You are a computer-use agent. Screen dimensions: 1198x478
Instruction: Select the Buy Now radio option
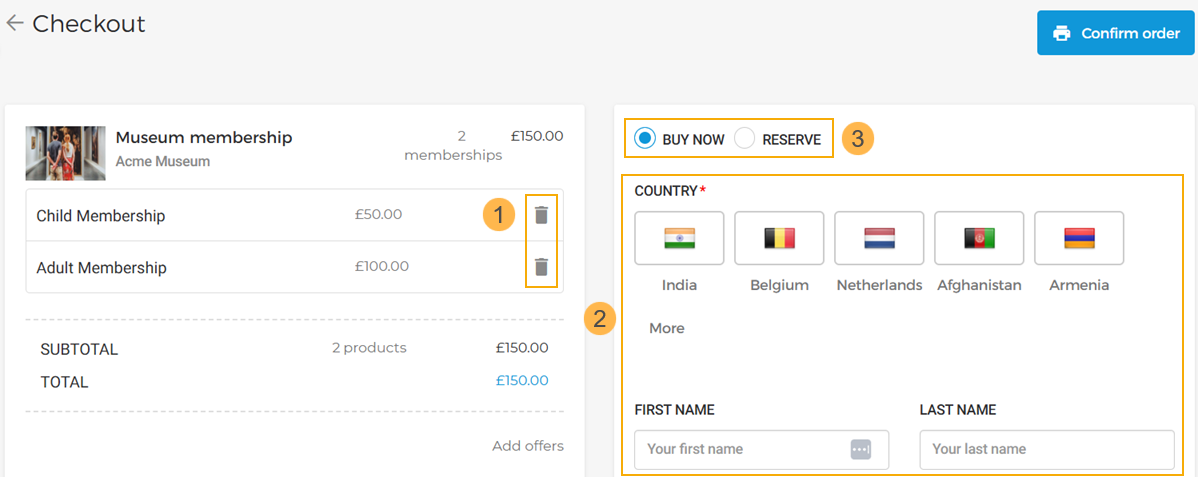(x=646, y=139)
